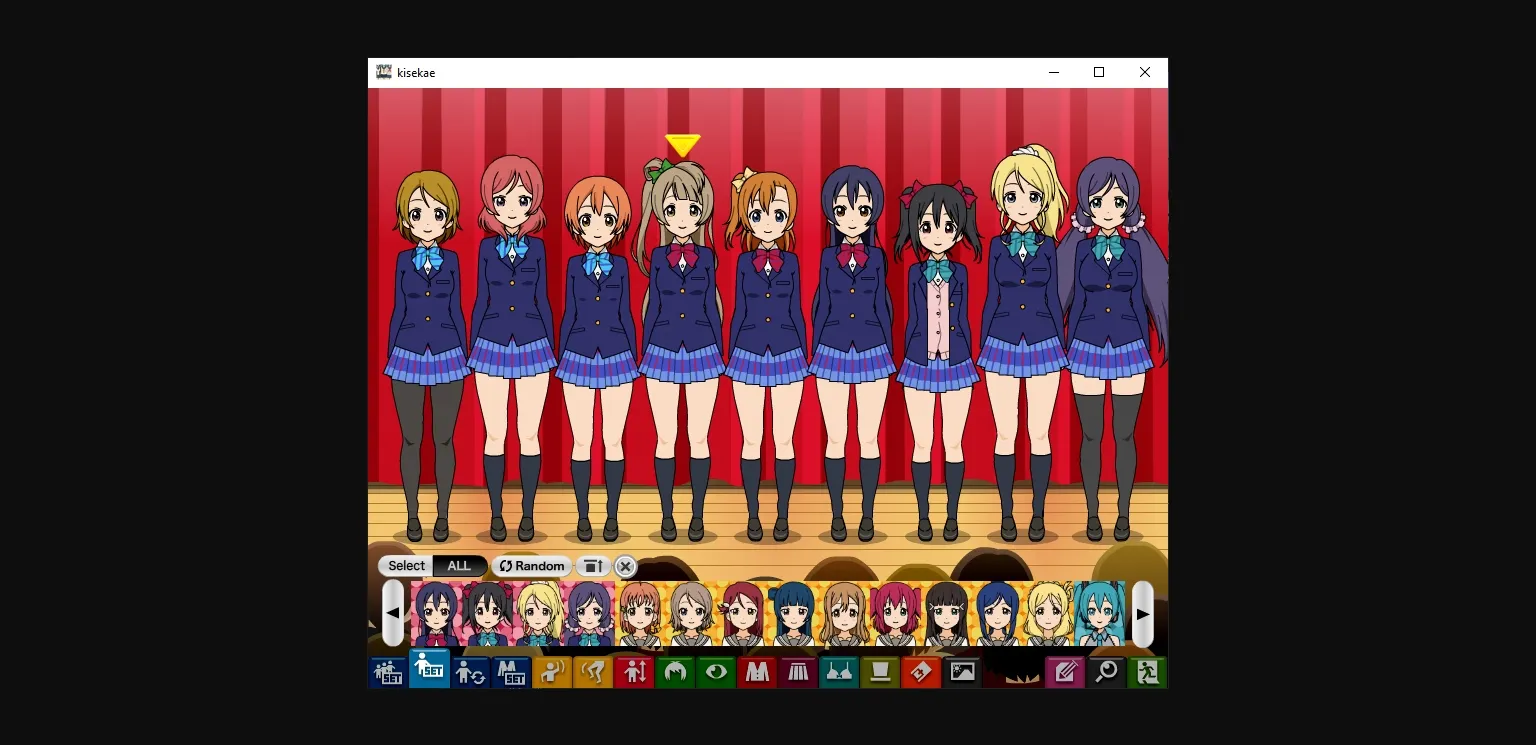The image size is (1536, 745).
Task: Open the arm pose tool
Action: pos(552,672)
